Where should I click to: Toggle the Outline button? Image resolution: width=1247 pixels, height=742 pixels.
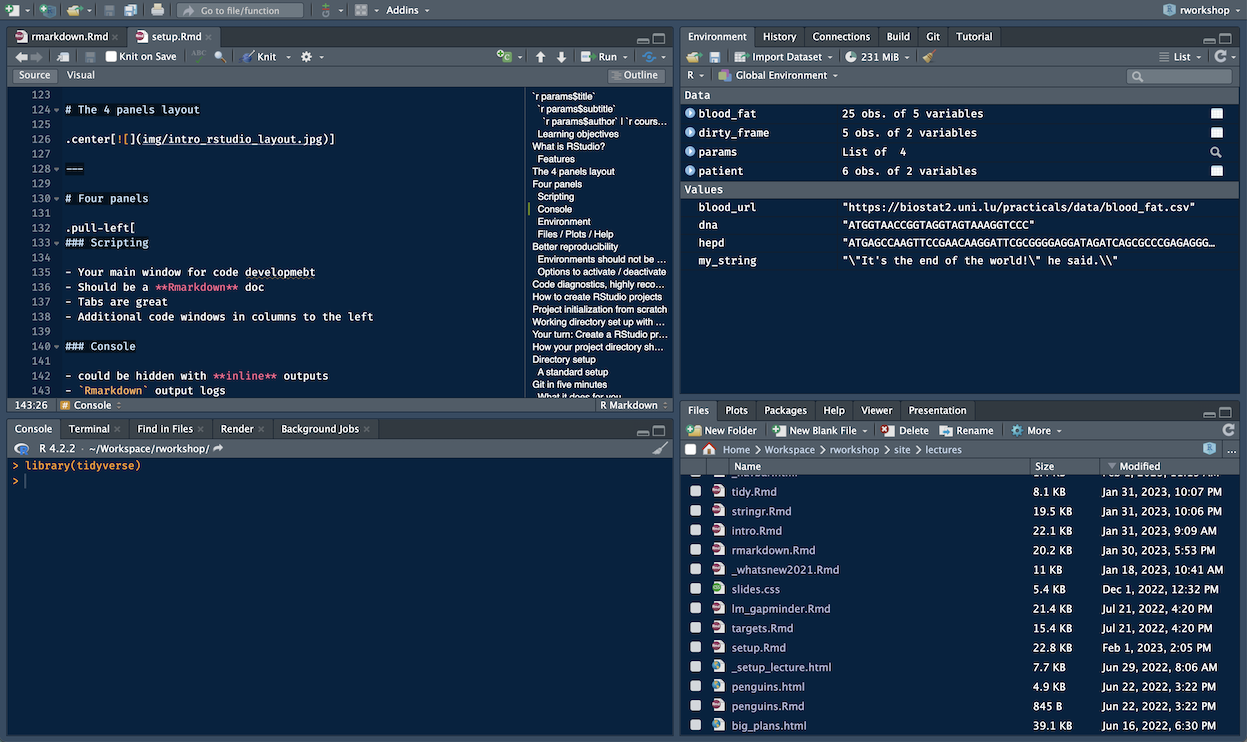point(635,75)
